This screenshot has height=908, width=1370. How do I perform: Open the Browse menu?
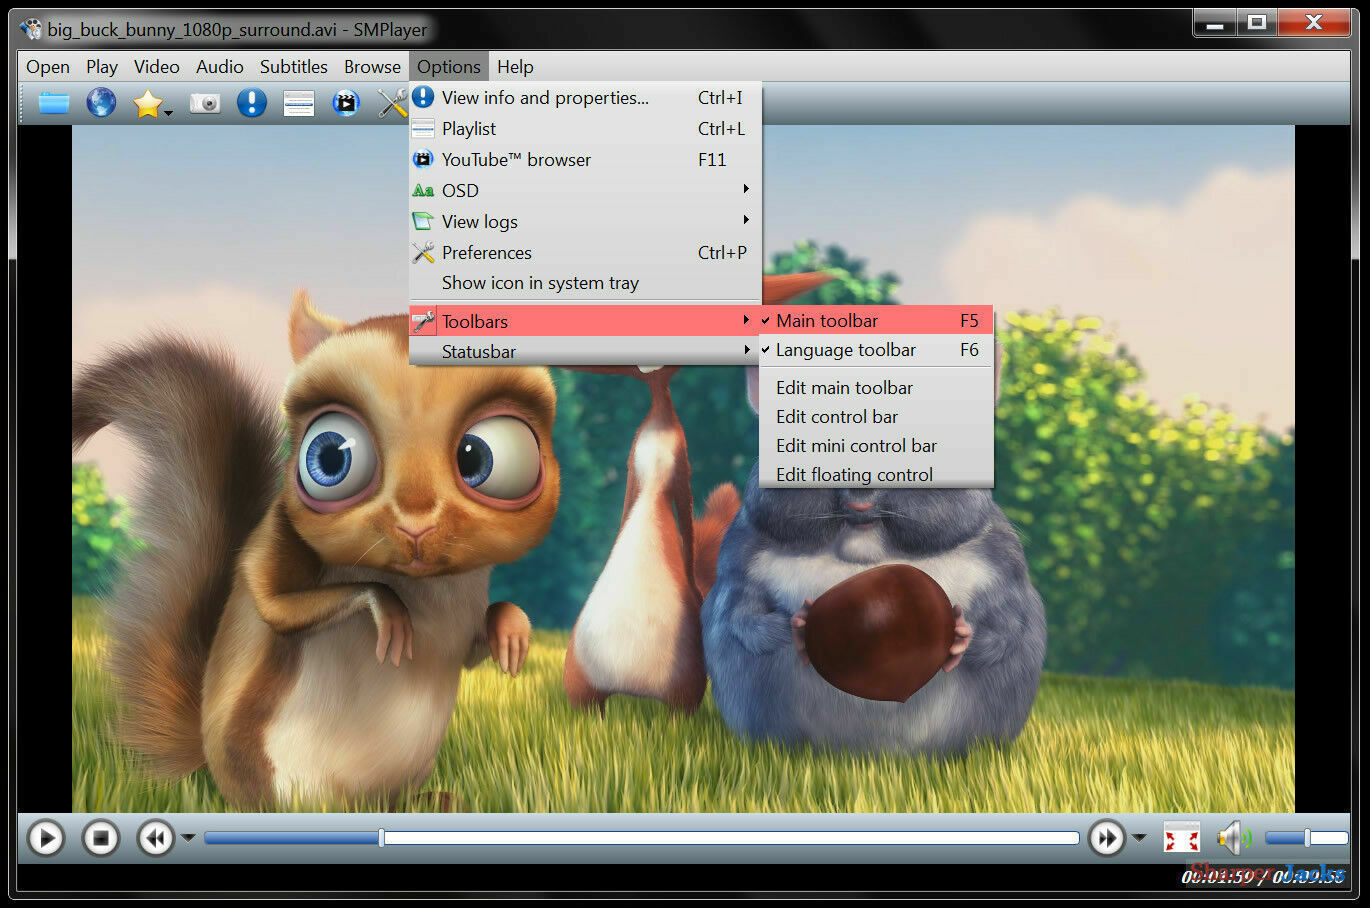(372, 67)
